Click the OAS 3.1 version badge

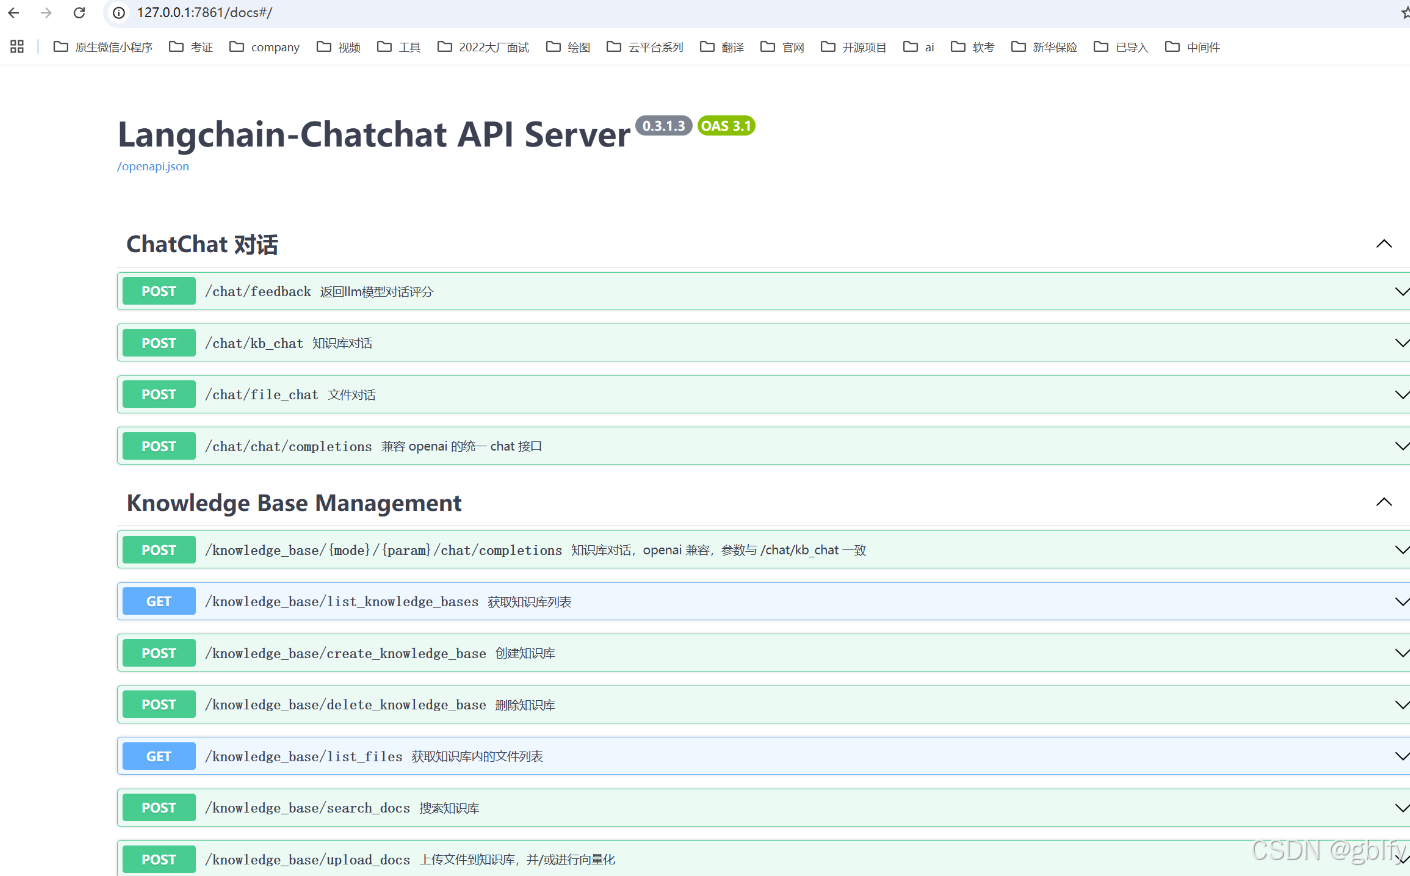(x=725, y=125)
